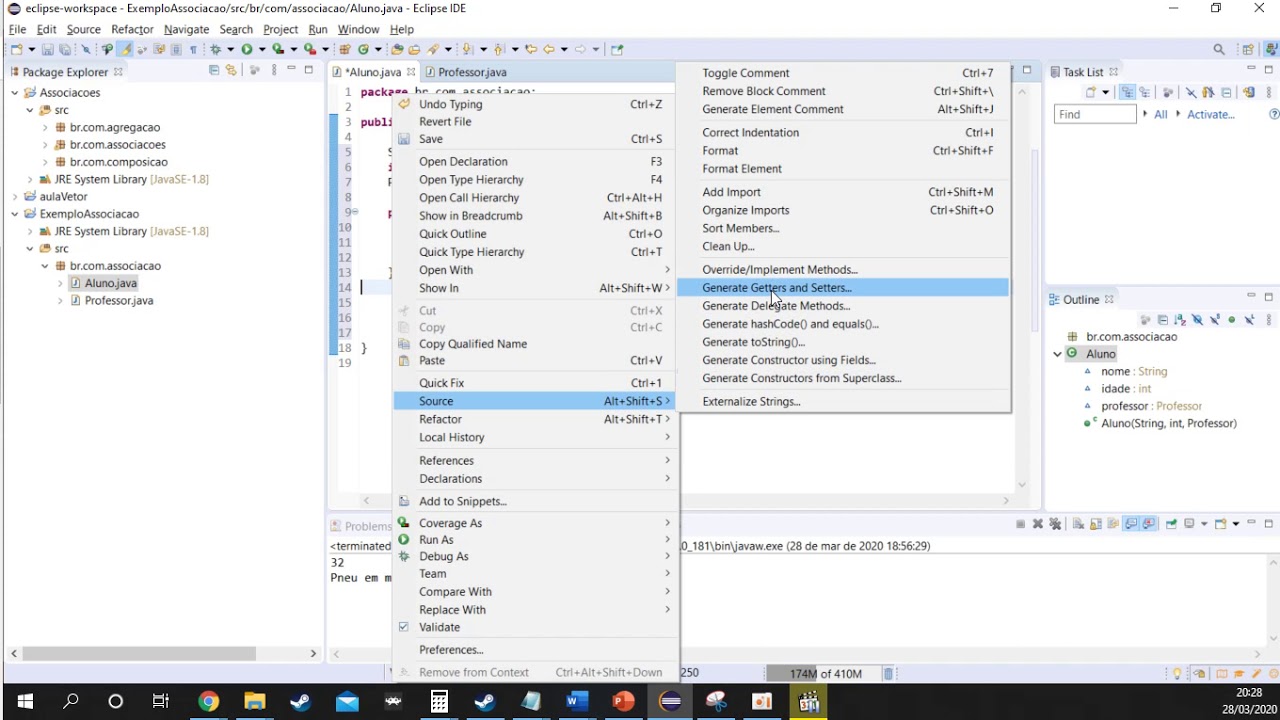Open the Calculator from the taskbar

pos(439,701)
